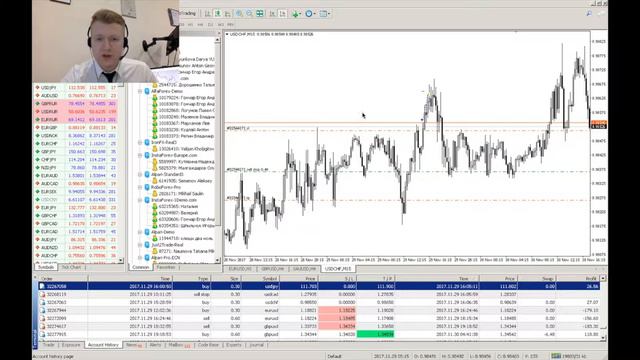Image resolution: width=640 pixels, height=360 pixels.
Task: Sort history by the Type column header
Action: (191, 278)
